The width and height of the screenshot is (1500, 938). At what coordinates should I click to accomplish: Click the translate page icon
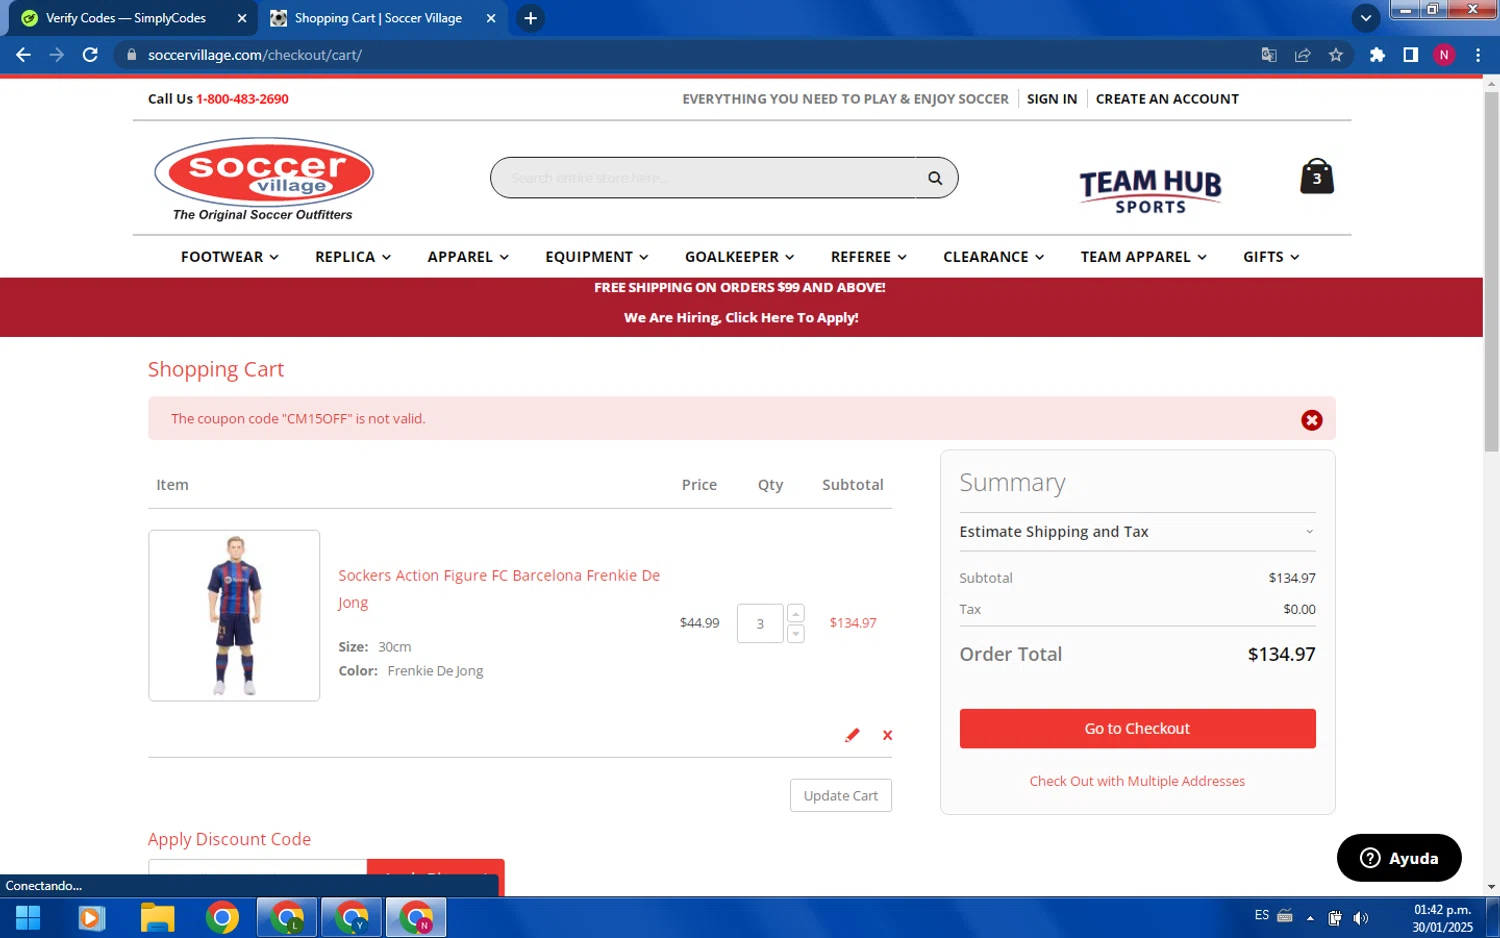pyautogui.click(x=1269, y=55)
